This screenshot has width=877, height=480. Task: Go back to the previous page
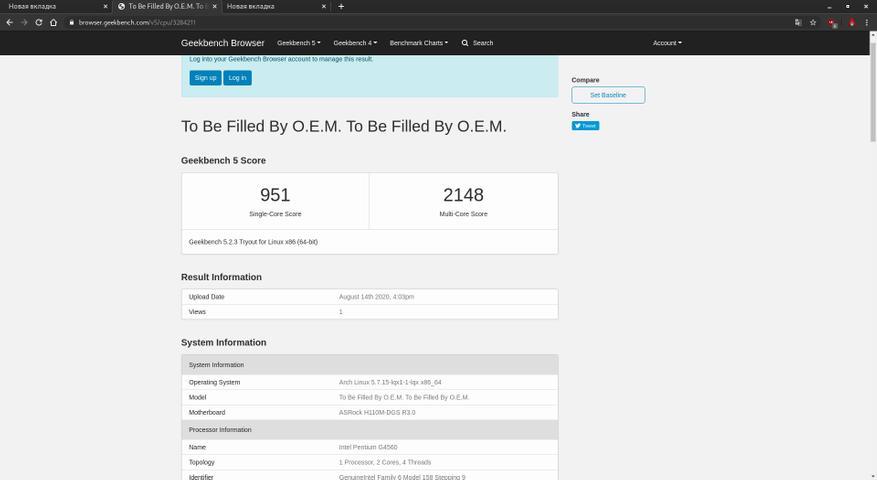(x=10, y=22)
